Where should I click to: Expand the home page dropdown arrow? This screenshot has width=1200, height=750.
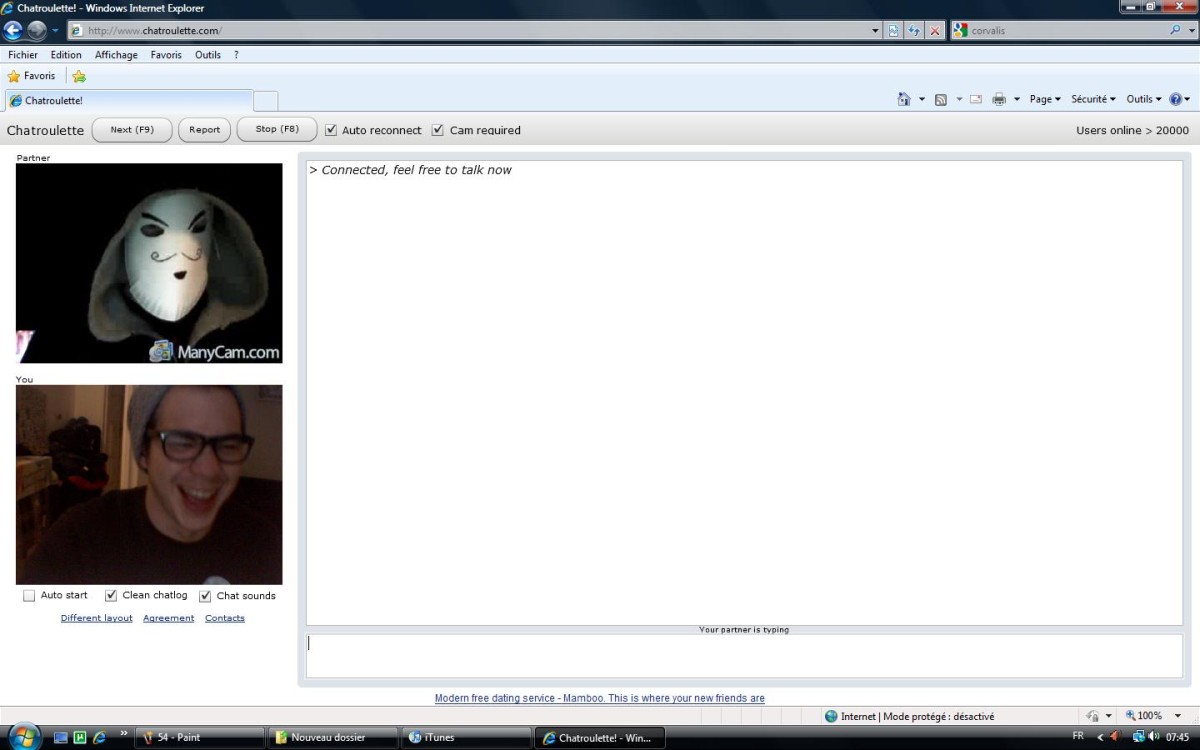(x=922, y=99)
